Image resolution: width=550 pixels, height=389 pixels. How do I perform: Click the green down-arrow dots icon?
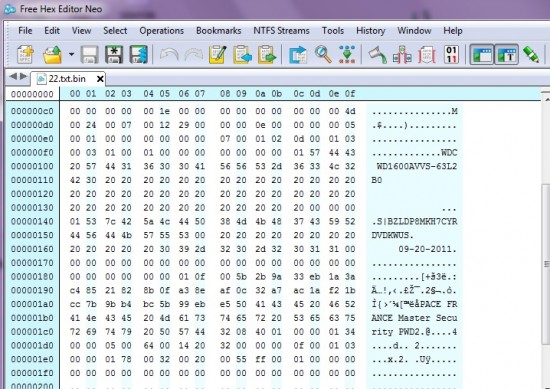pyautogui.click(x=347, y=55)
